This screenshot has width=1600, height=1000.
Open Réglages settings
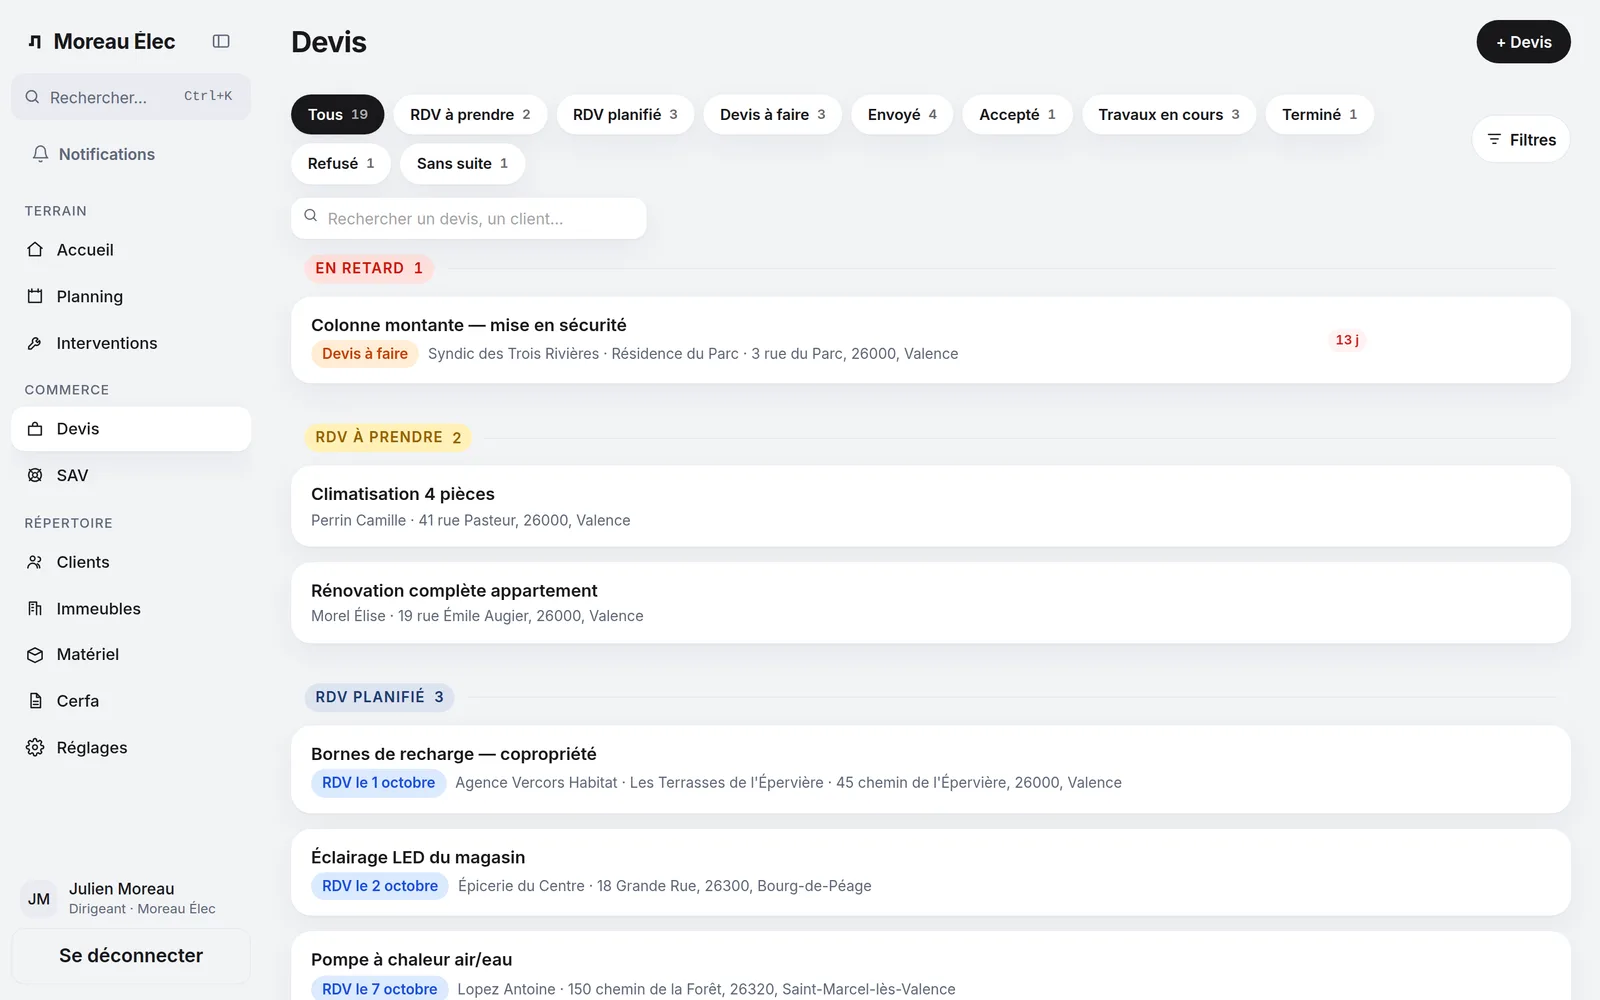click(x=131, y=747)
